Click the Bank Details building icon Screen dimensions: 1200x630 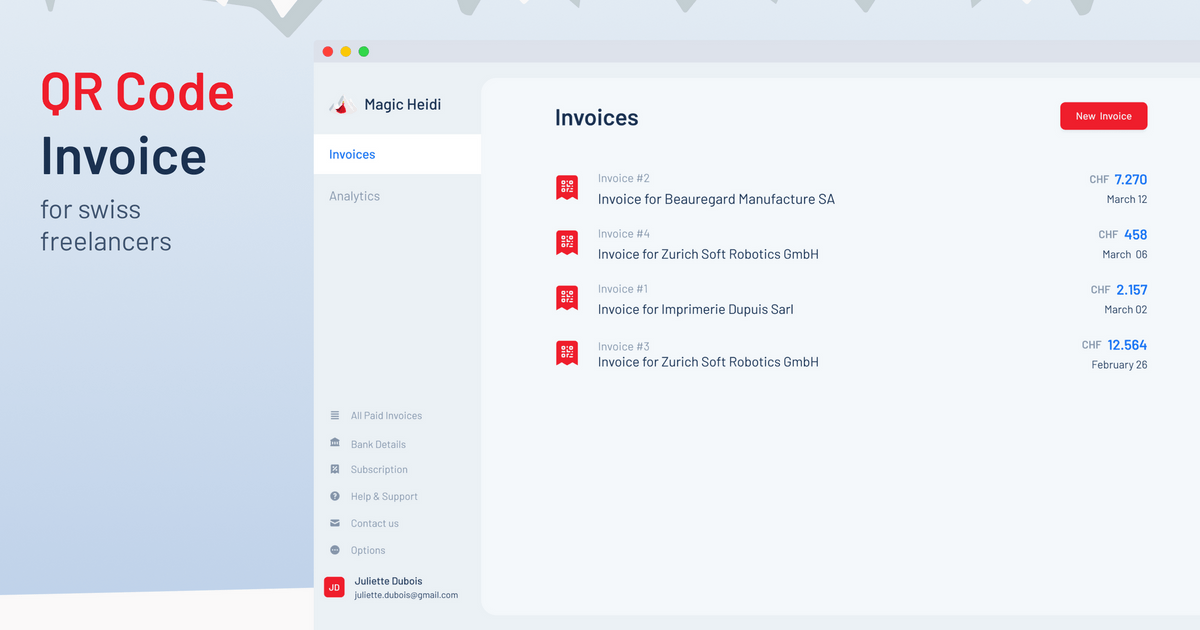click(x=335, y=443)
